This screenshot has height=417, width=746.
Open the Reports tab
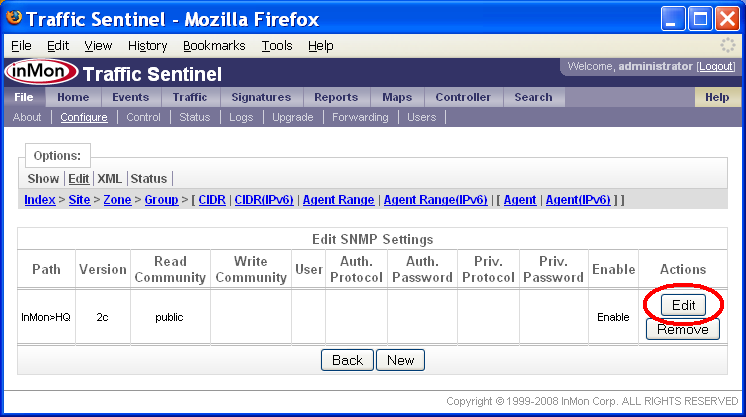pos(336,97)
